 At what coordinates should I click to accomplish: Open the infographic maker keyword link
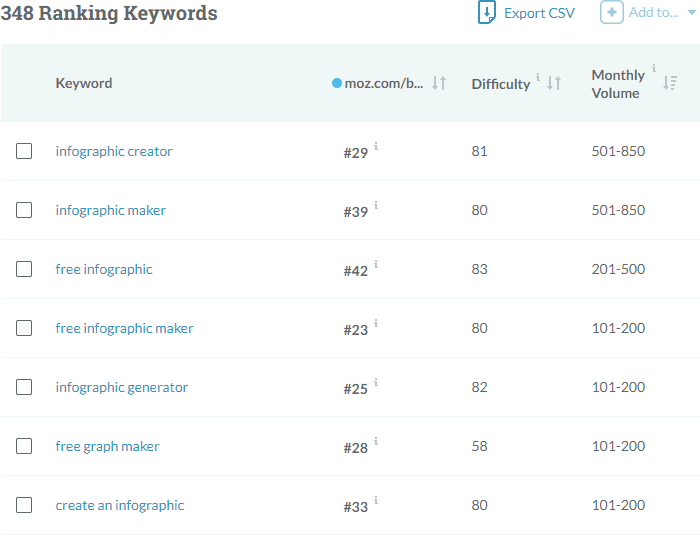[x=111, y=210]
